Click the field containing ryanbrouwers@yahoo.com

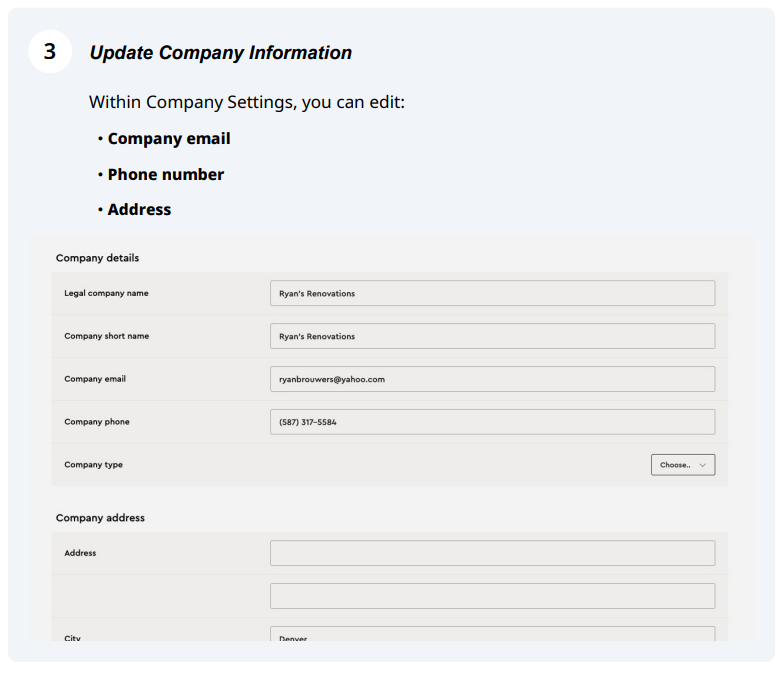point(492,379)
